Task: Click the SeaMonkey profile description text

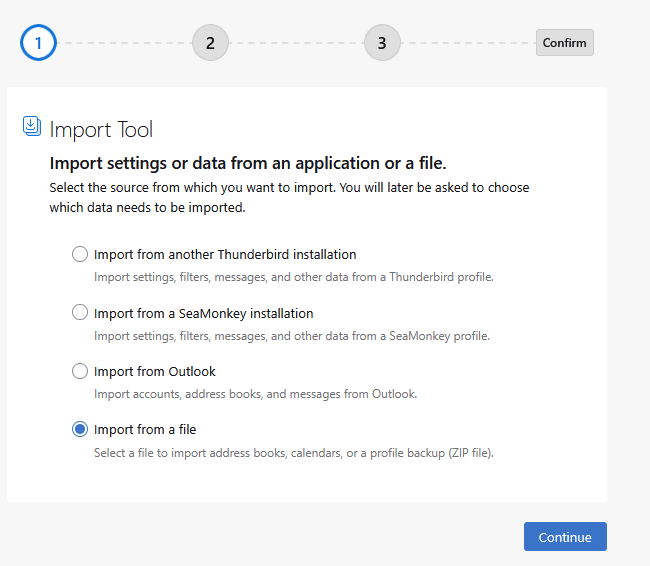Action: pyautogui.click(x=291, y=336)
